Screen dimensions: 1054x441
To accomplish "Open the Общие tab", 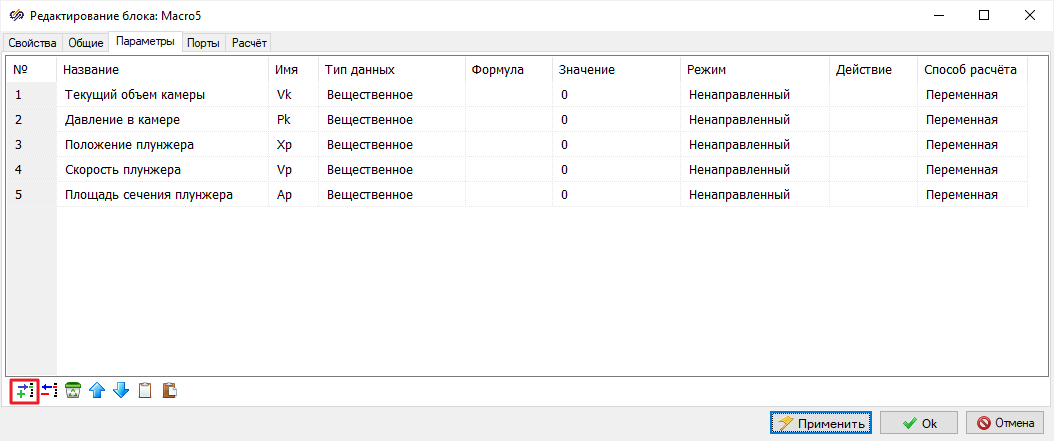I will pos(85,43).
